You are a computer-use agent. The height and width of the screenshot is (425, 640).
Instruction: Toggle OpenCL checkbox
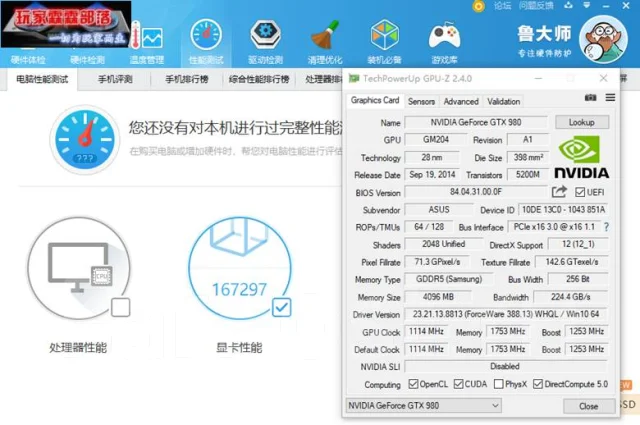[413, 384]
